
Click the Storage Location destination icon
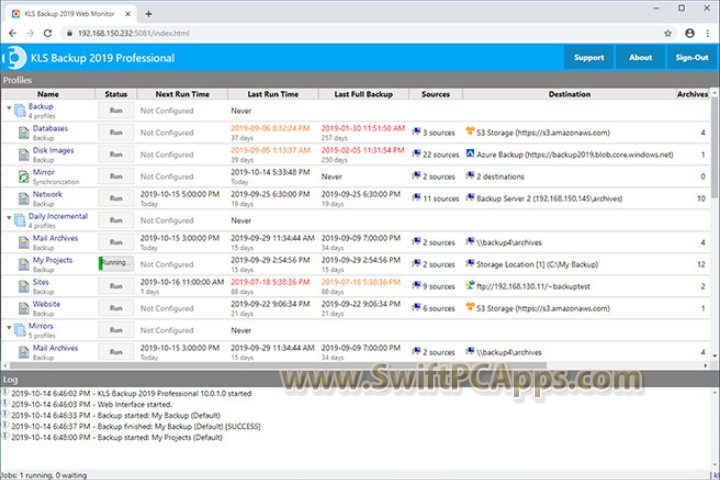tap(470, 263)
